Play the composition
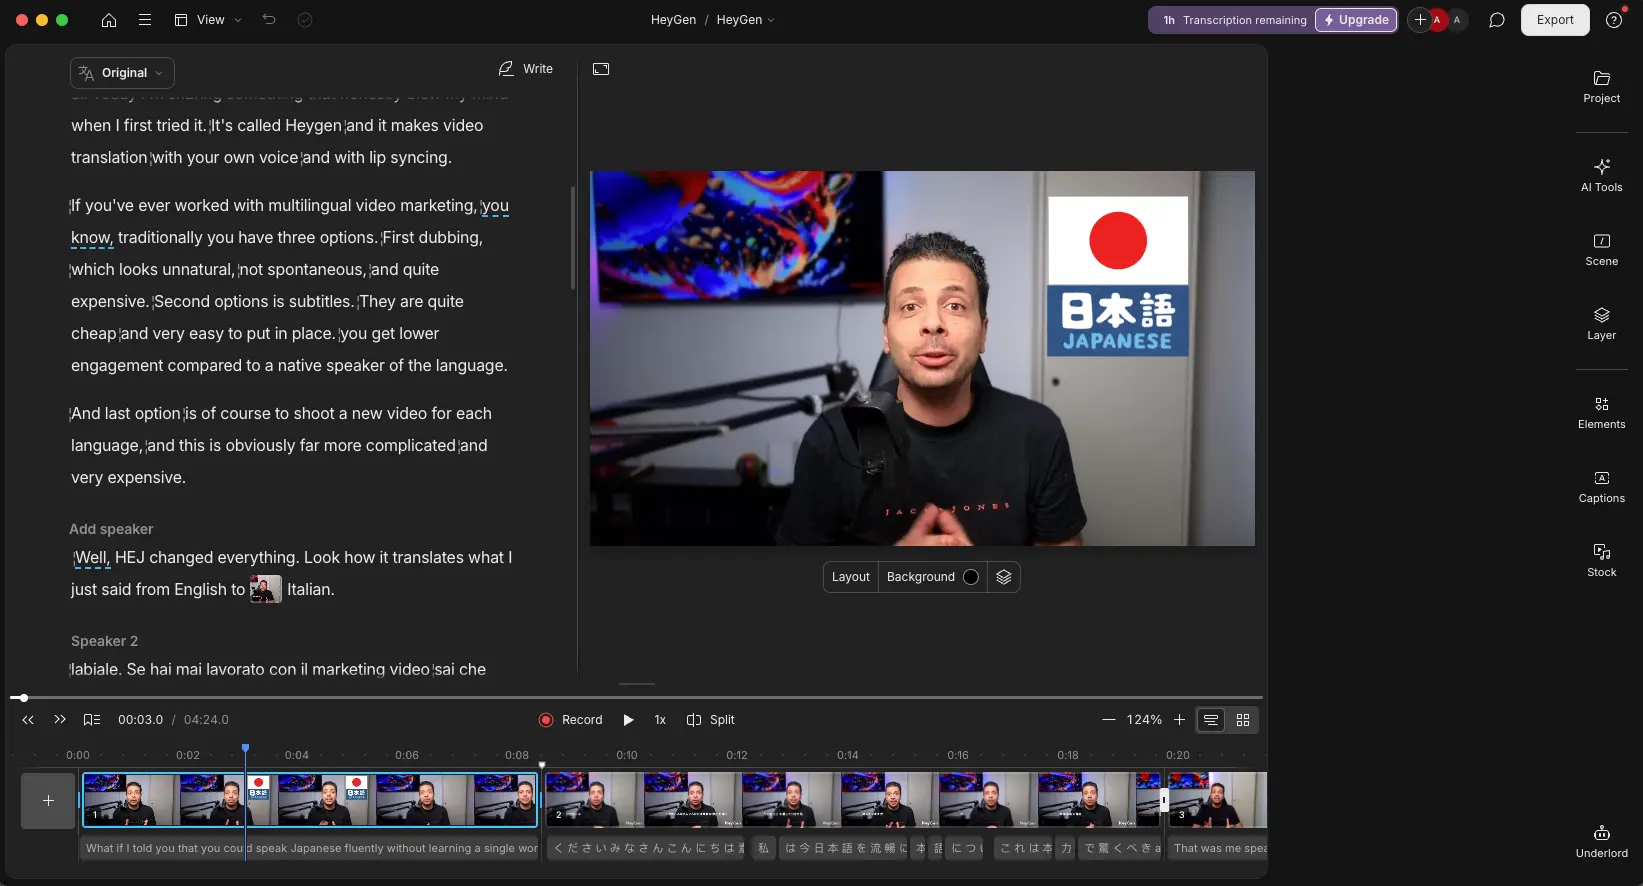 [628, 720]
